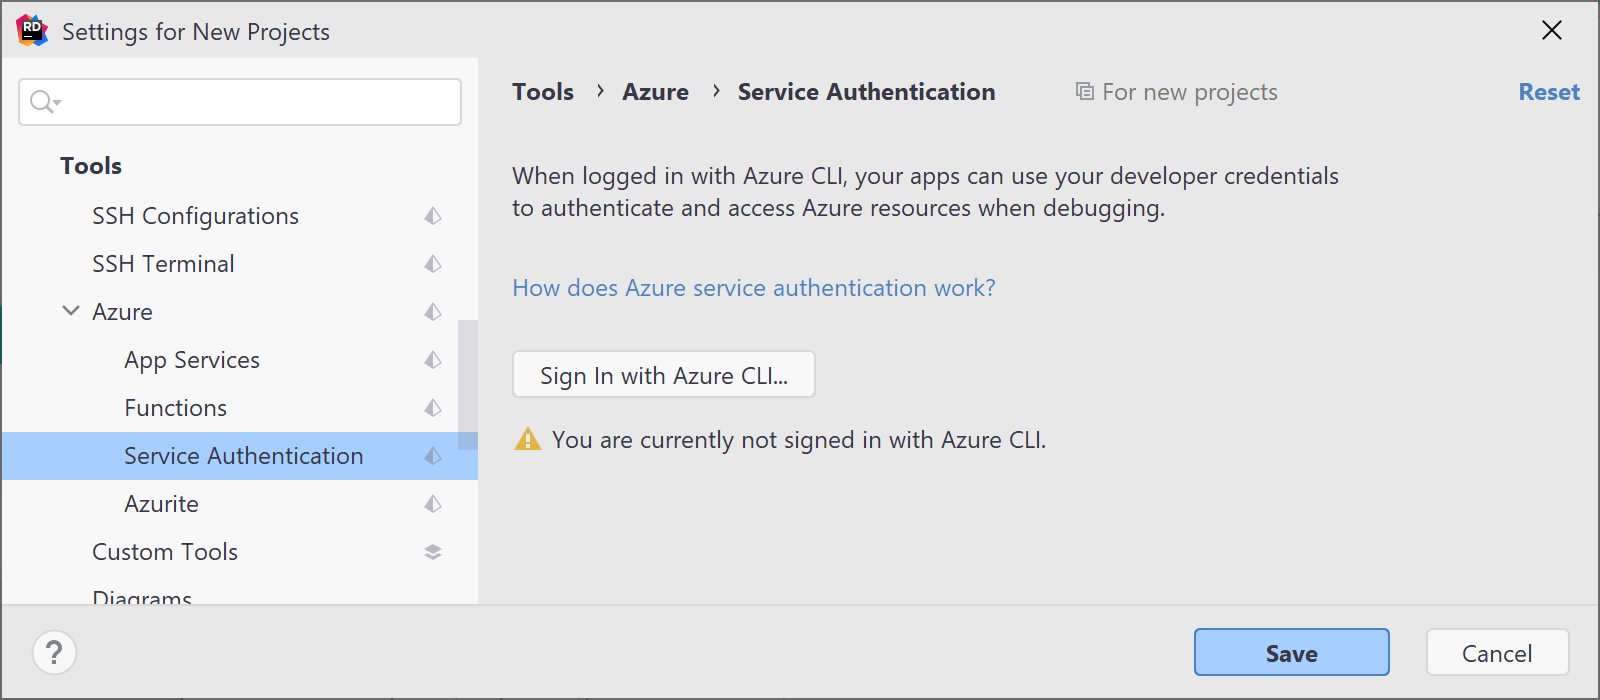
Task: Click the marker icon next to SSH Terminal
Action: click(432, 263)
